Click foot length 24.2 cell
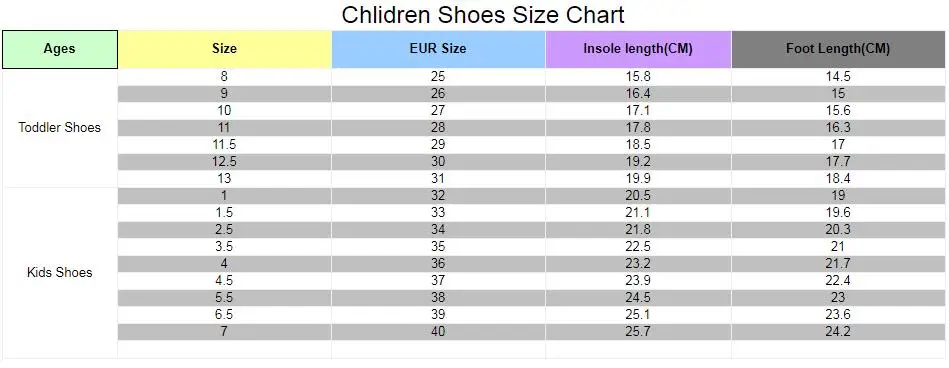 click(838, 331)
